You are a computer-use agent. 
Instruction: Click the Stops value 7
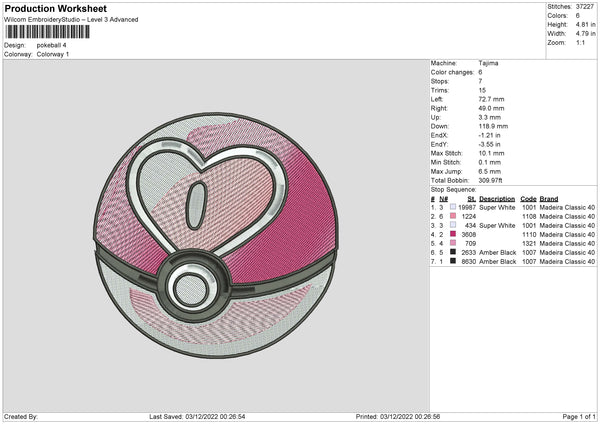tap(480, 81)
